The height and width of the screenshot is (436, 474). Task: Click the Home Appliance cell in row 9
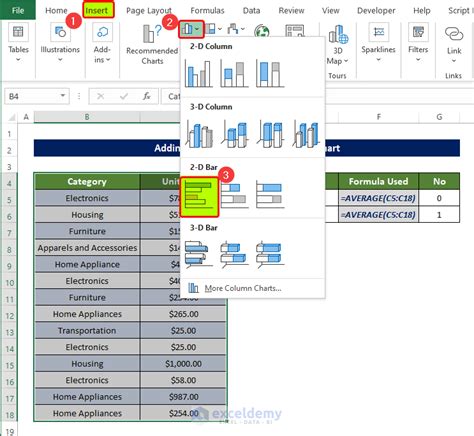click(87, 265)
